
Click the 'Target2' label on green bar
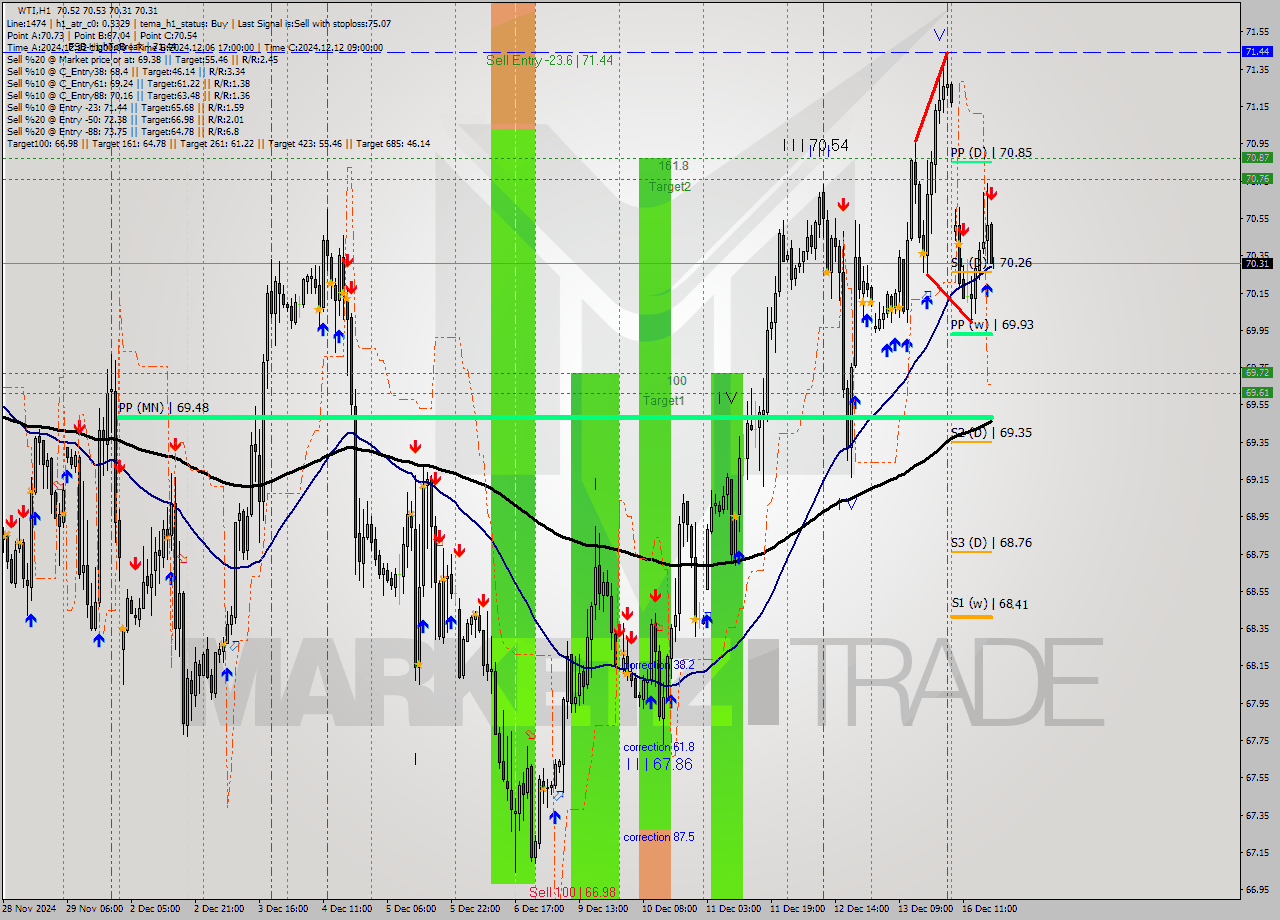pyautogui.click(x=669, y=186)
